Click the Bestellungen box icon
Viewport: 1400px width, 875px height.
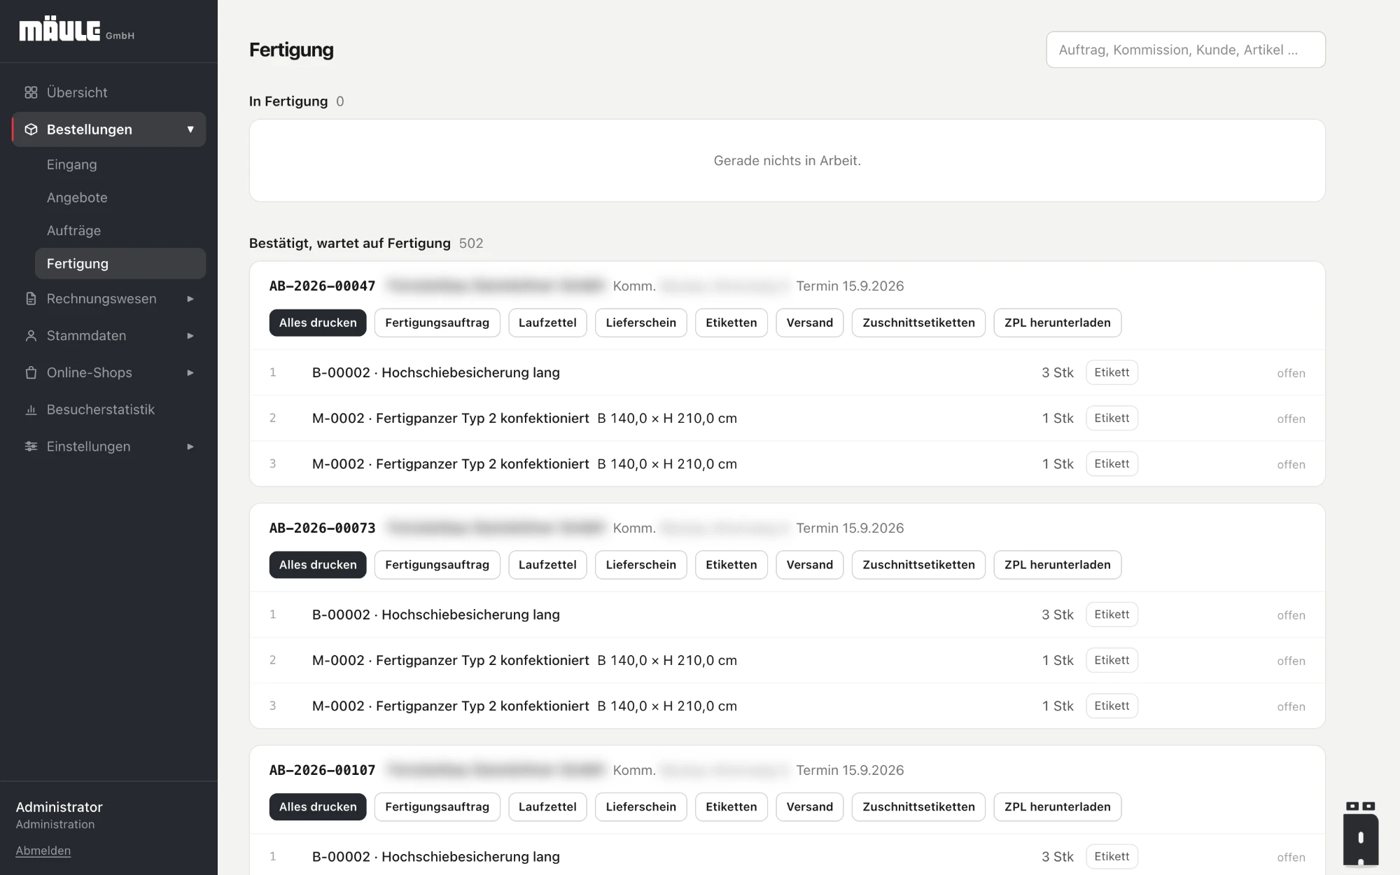[x=31, y=130]
